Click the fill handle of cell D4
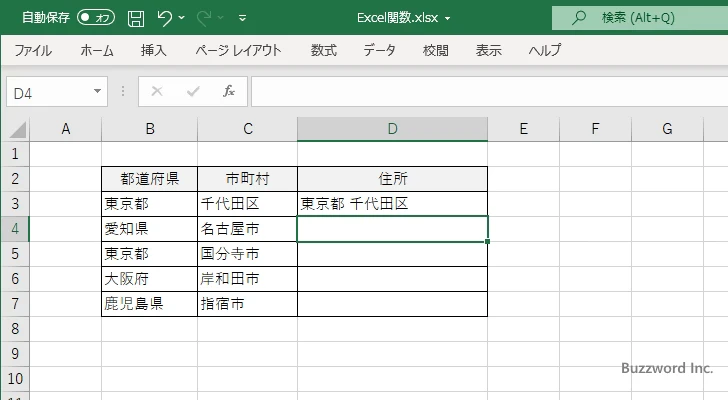Image resolution: width=728 pixels, height=400 pixels. [x=488, y=241]
